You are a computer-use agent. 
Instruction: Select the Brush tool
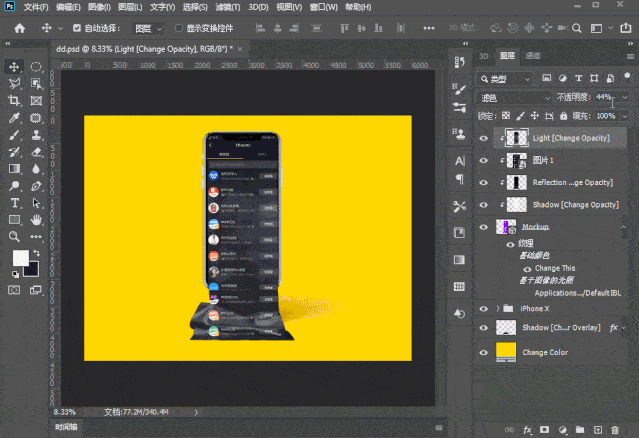point(14,135)
